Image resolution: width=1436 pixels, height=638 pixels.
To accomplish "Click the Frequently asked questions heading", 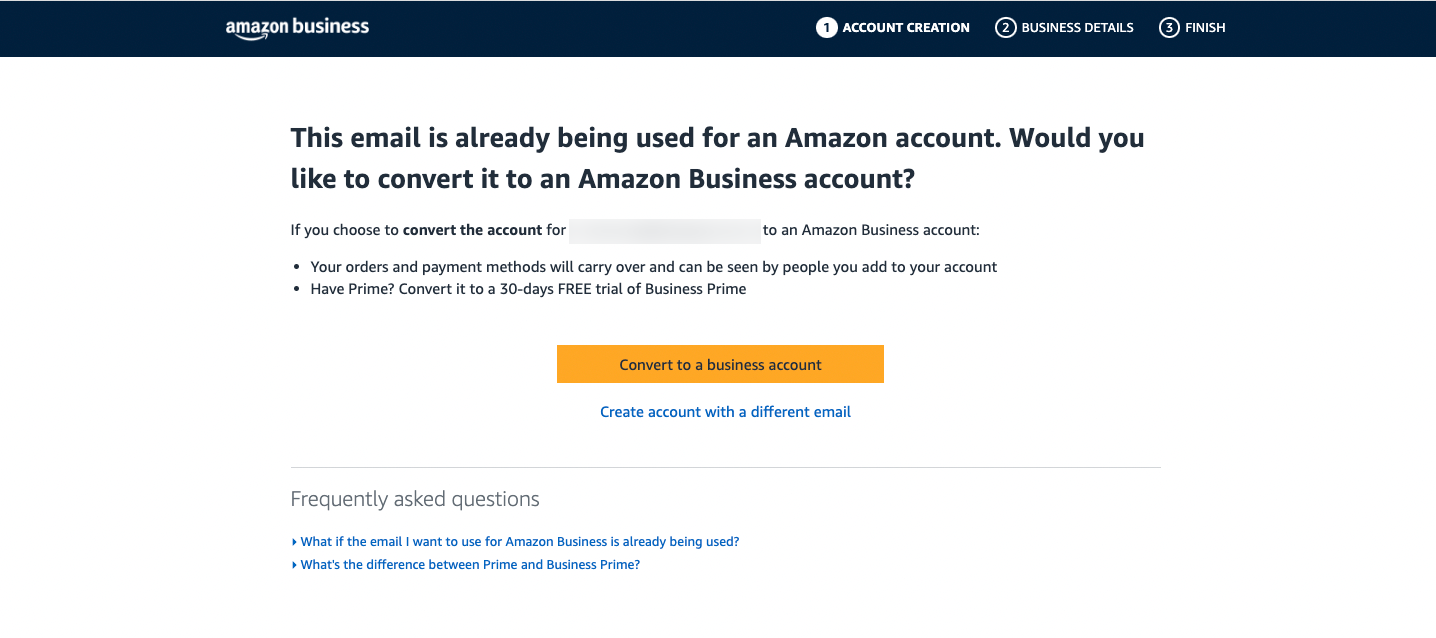I will (415, 499).
